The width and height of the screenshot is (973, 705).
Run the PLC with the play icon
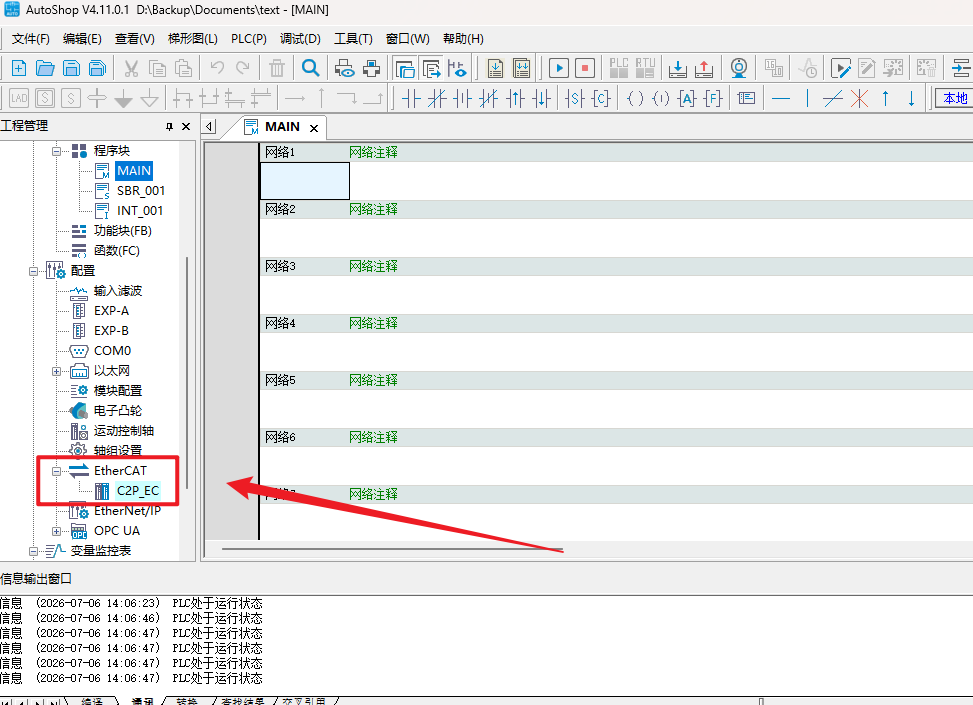tap(558, 68)
